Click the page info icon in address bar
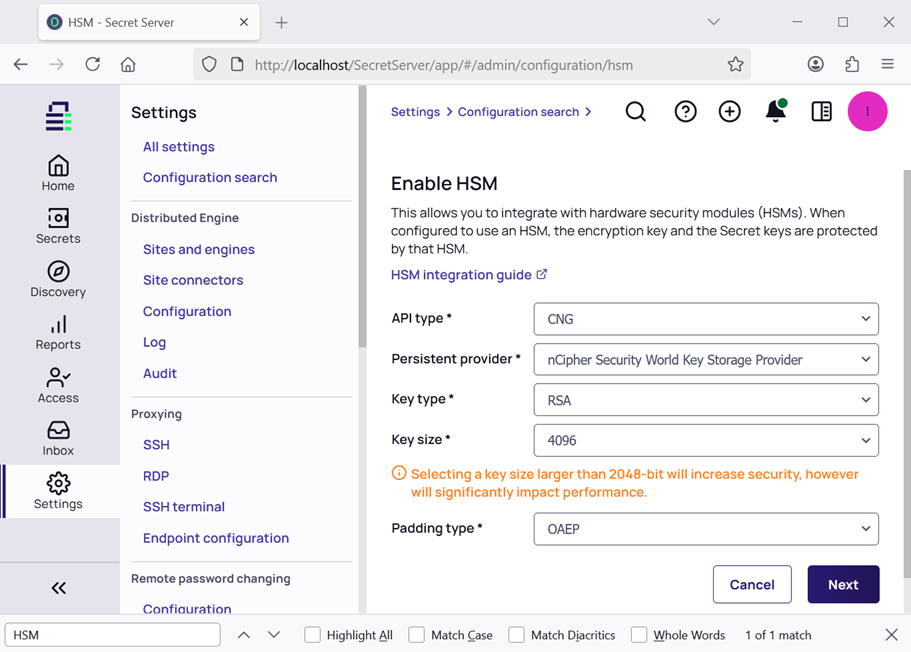This screenshot has width=911, height=652. tap(237, 65)
